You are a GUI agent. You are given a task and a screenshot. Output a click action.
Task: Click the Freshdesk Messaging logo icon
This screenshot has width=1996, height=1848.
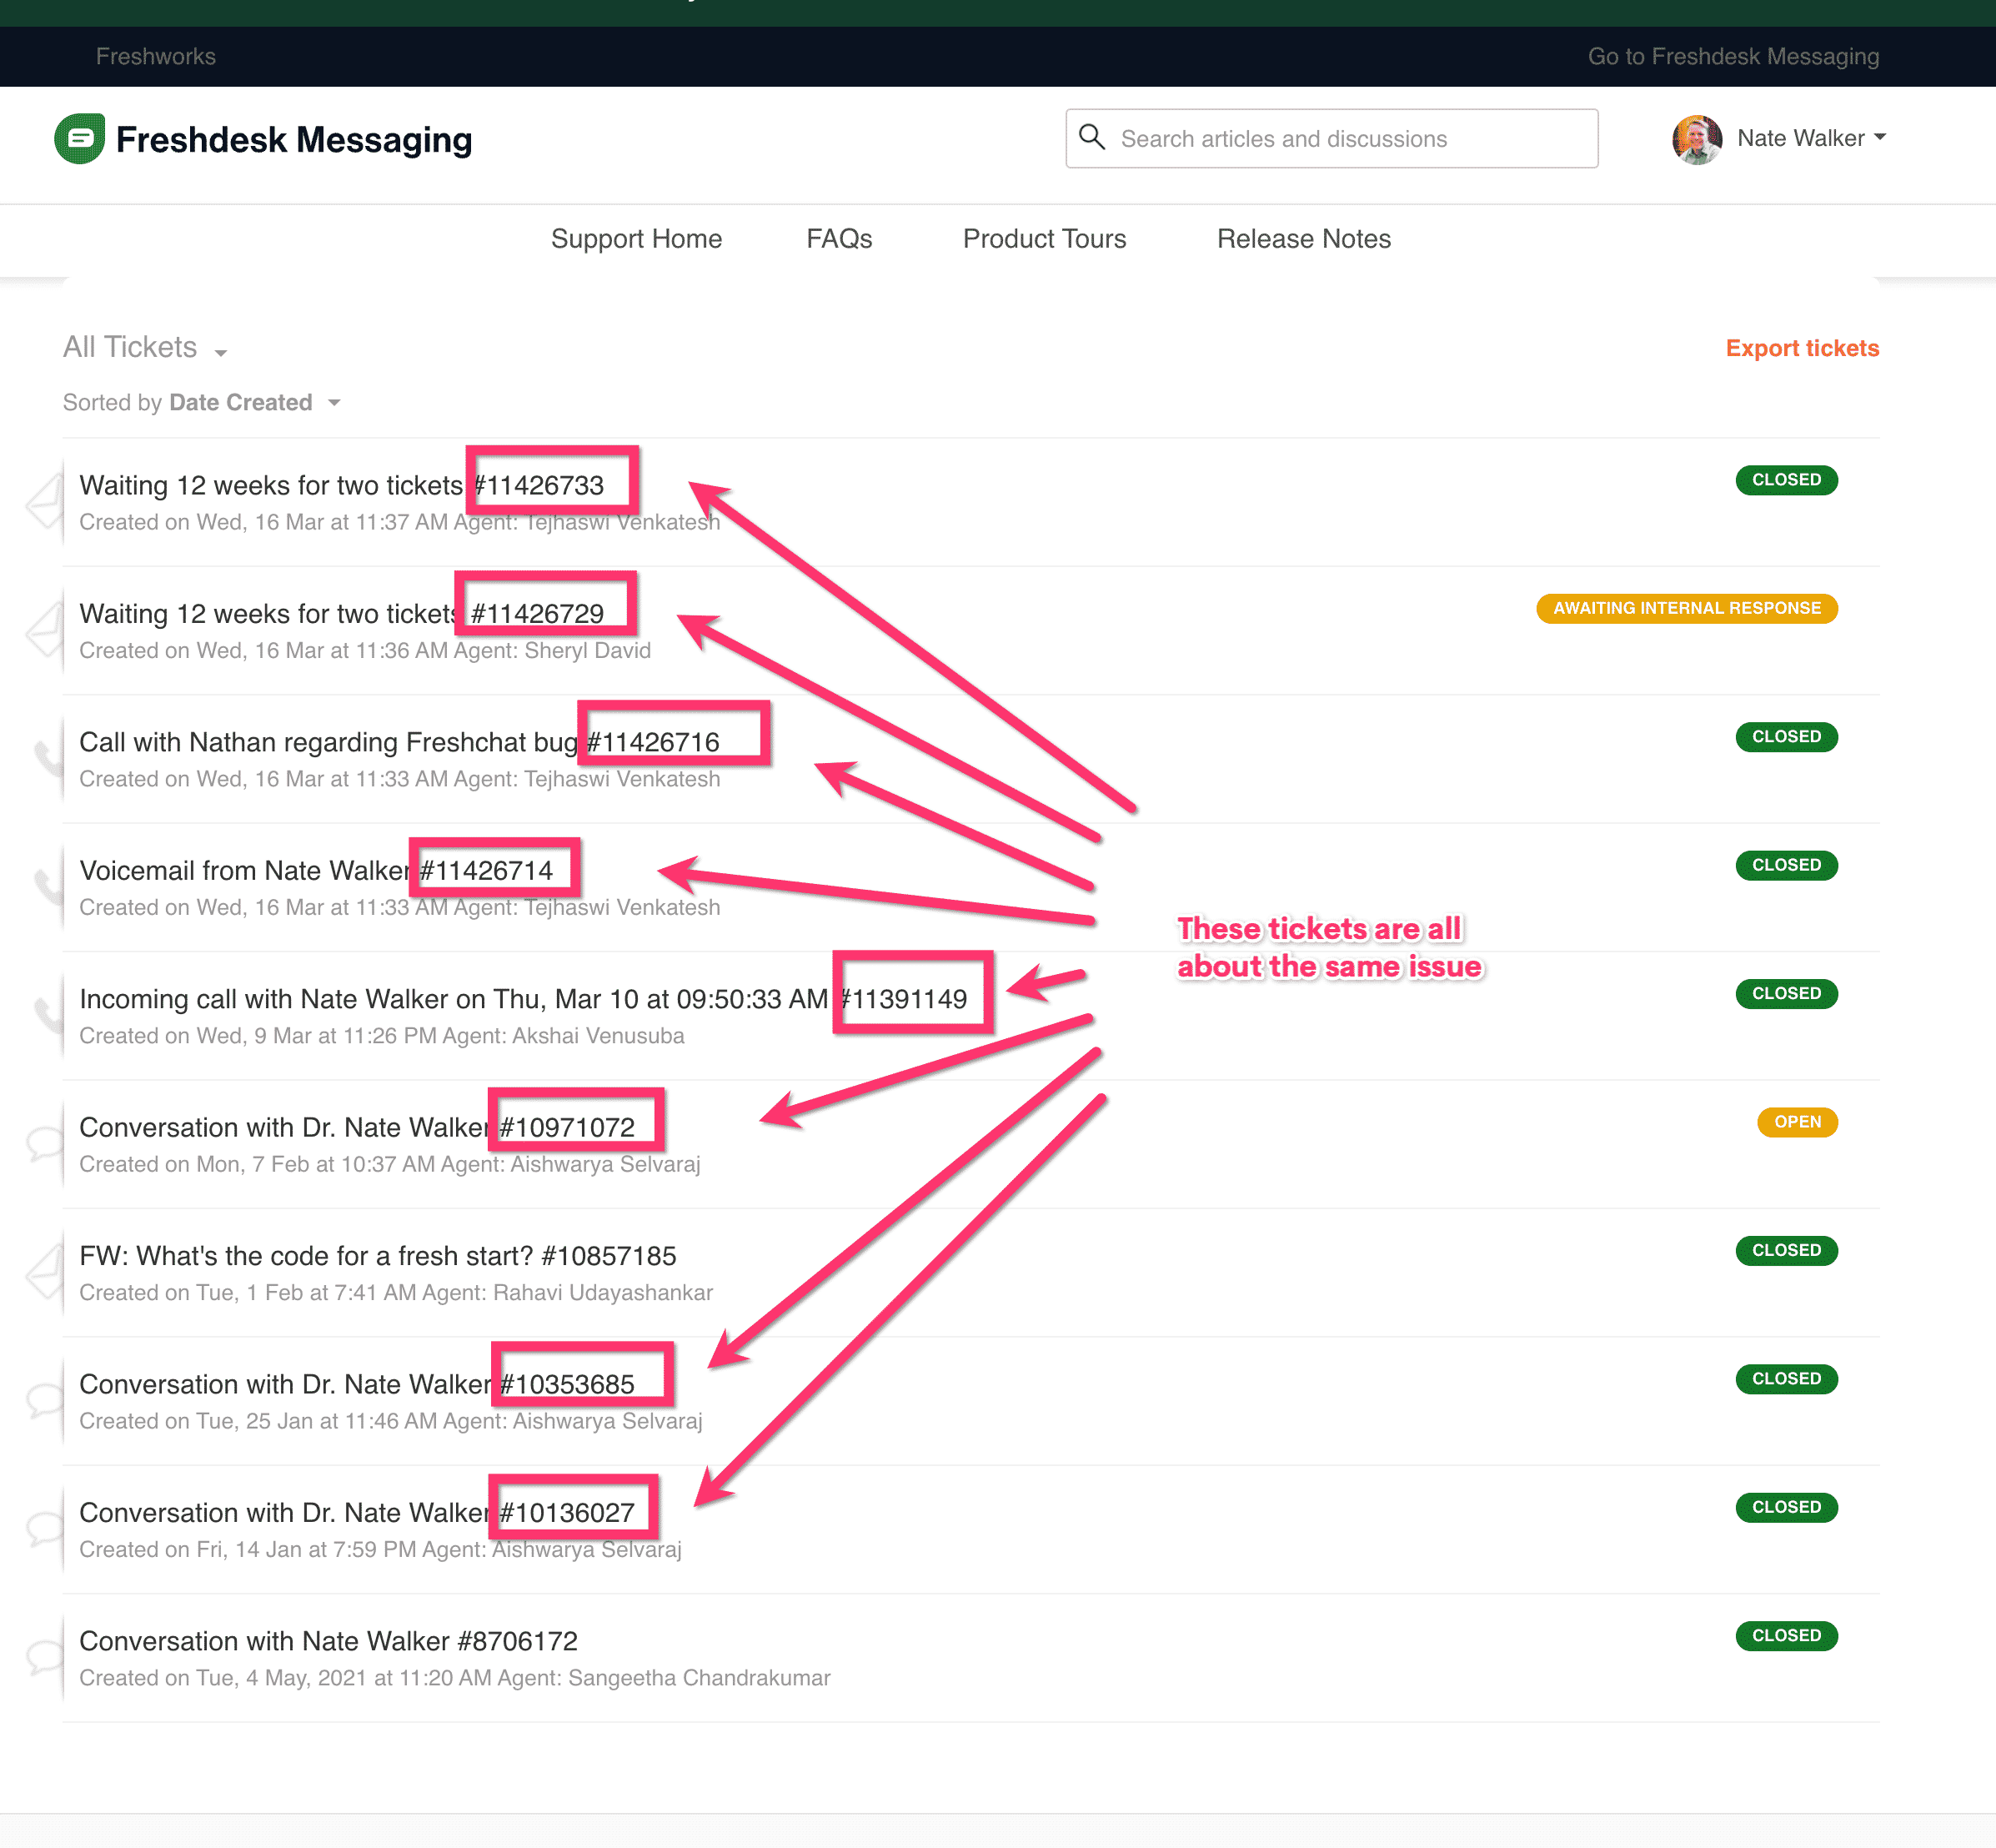pyautogui.click(x=80, y=138)
